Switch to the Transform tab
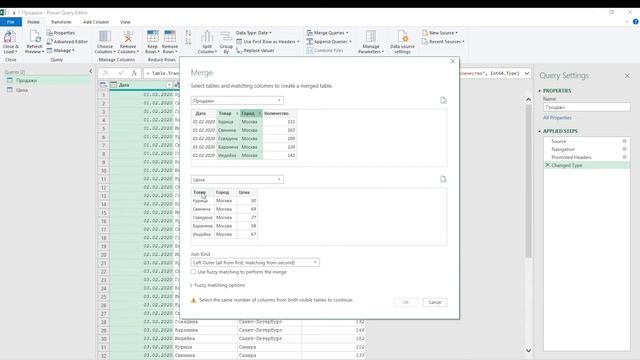The height and width of the screenshot is (360, 640). pos(61,22)
